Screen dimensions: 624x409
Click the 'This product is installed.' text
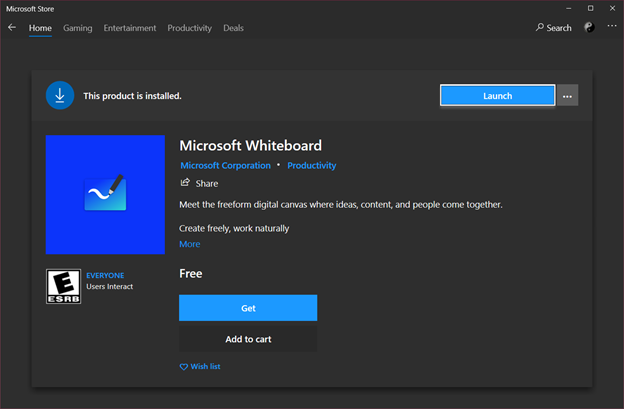[132, 96]
